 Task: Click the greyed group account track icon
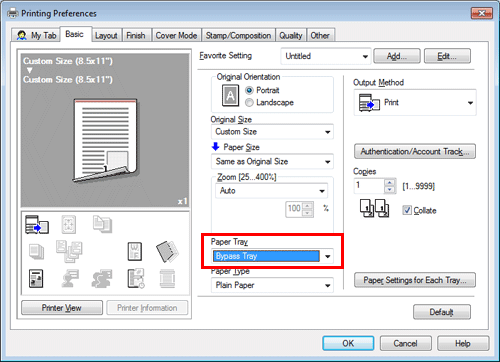(x=102, y=279)
